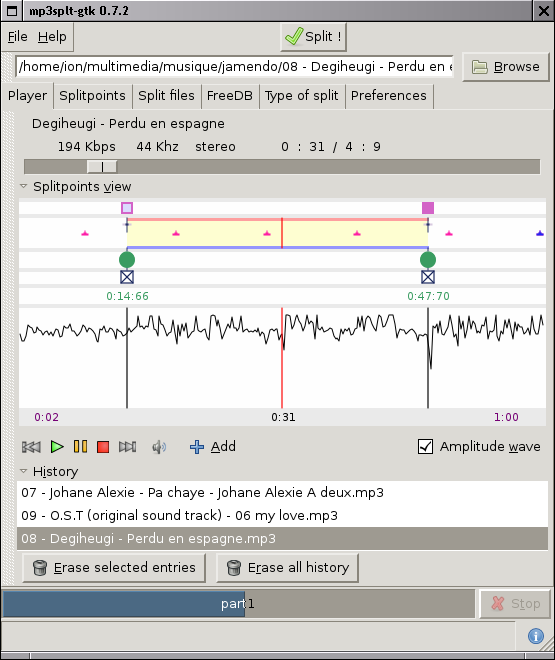
Task: Collapse the History expander
Action: click(x=24, y=471)
